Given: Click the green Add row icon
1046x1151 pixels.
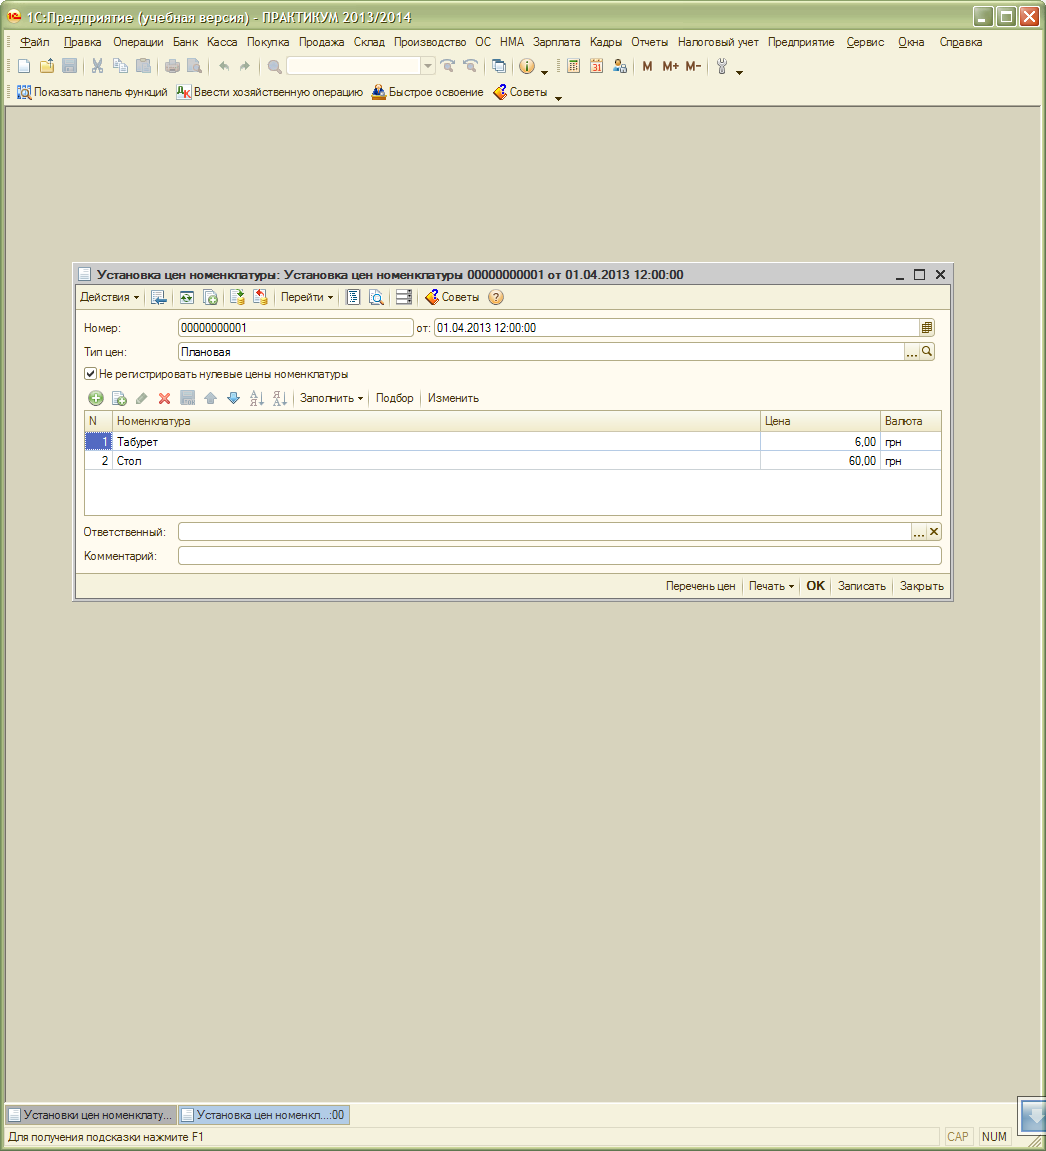Looking at the screenshot, I should pyautogui.click(x=96, y=399).
